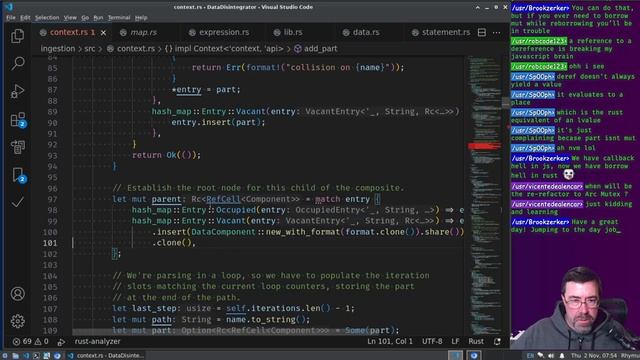Click the src breadcrumb segment
Viewport: 640px width, 360px height.
(89, 49)
